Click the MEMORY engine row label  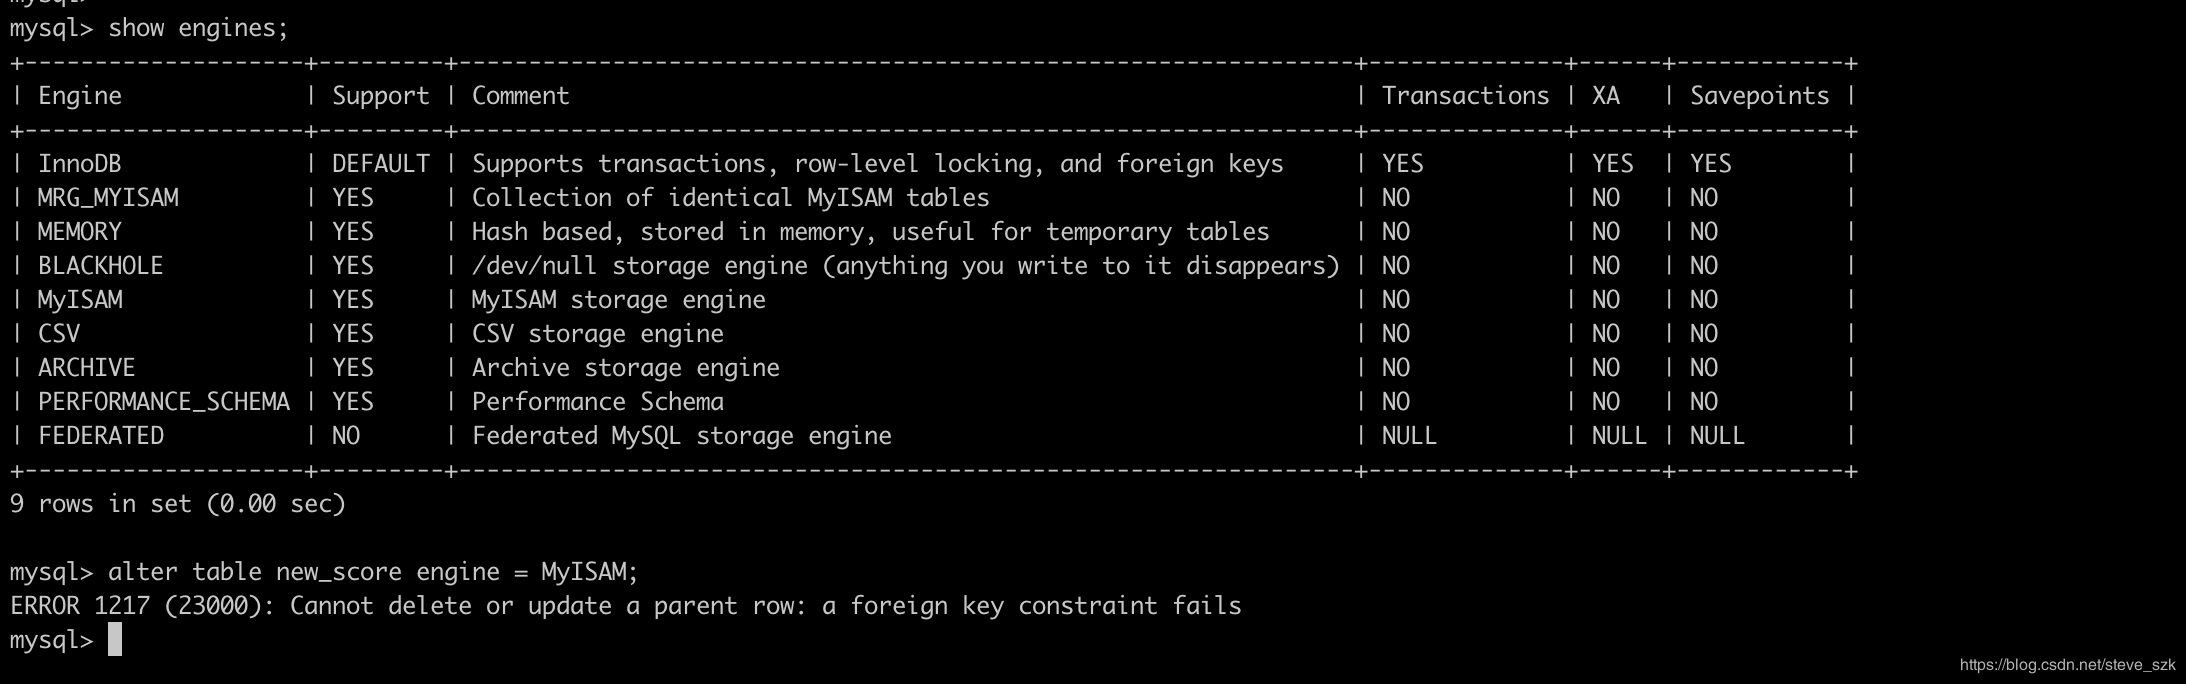[x=79, y=232]
